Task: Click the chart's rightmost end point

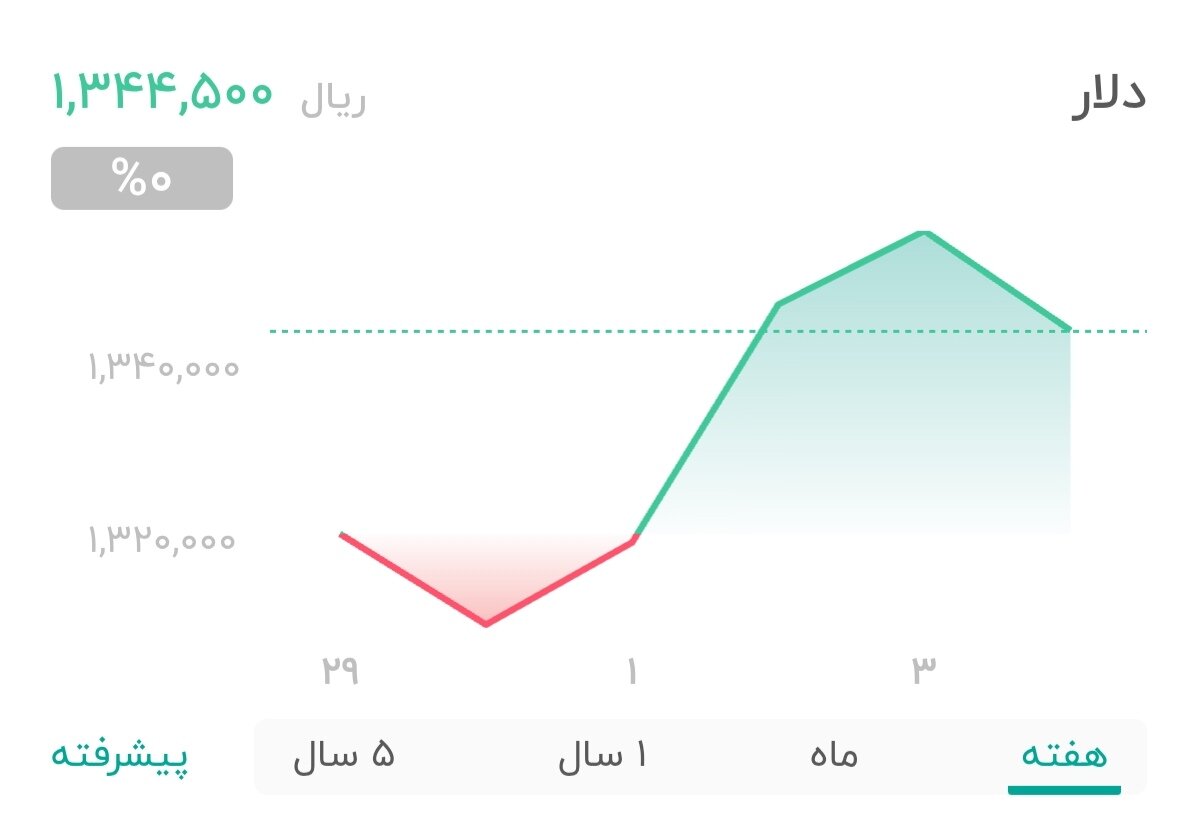Action: point(1068,327)
